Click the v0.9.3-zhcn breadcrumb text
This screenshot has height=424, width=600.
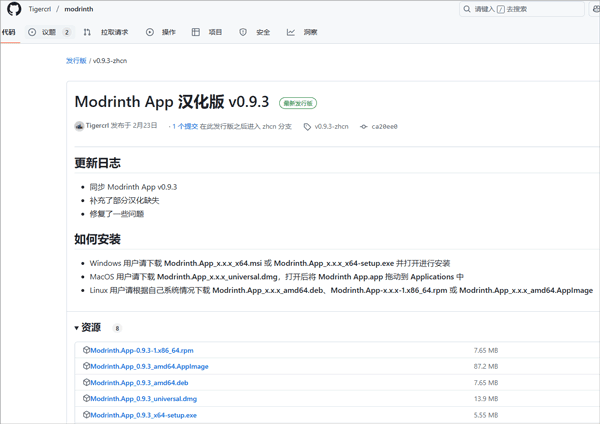pyautogui.click(x=110, y=60)
